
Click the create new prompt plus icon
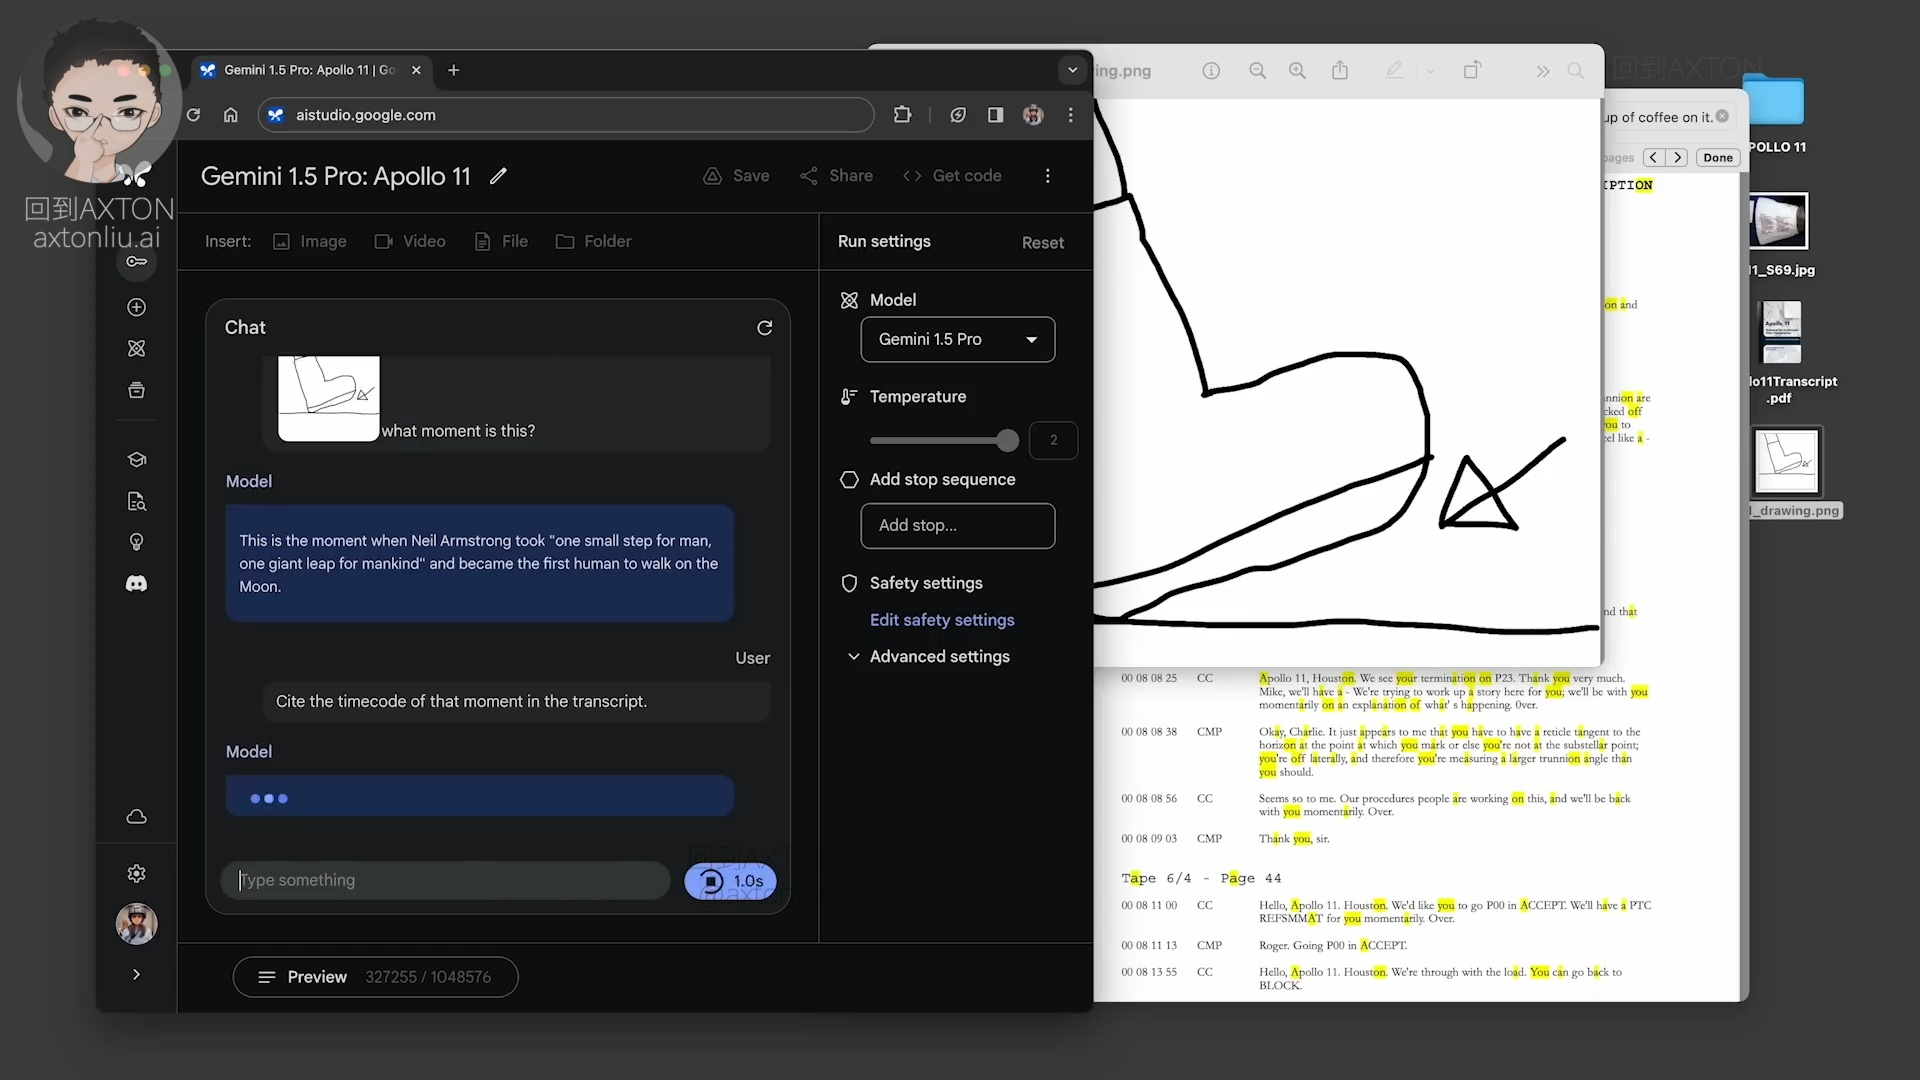click(137, 307)
